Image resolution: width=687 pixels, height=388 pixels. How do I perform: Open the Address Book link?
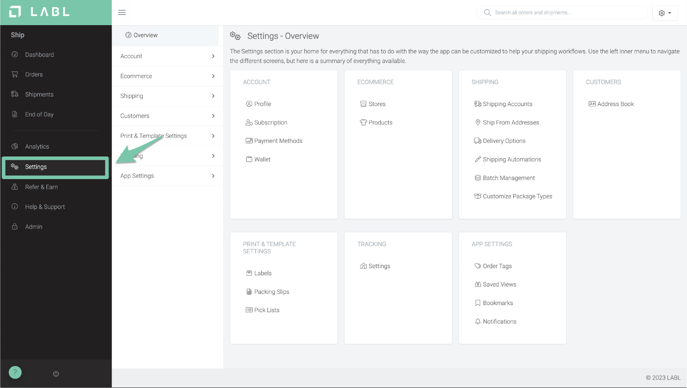611,104
